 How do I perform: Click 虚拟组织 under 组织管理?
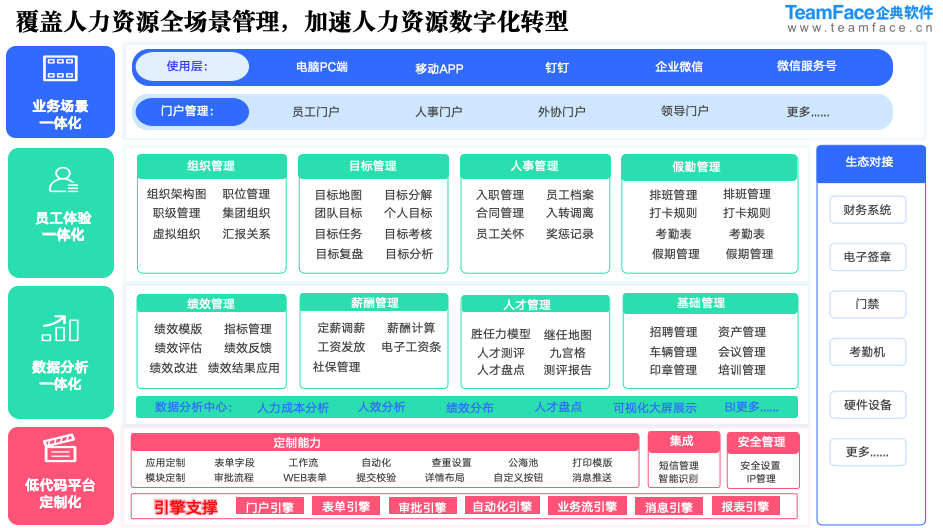pos(176,234)
